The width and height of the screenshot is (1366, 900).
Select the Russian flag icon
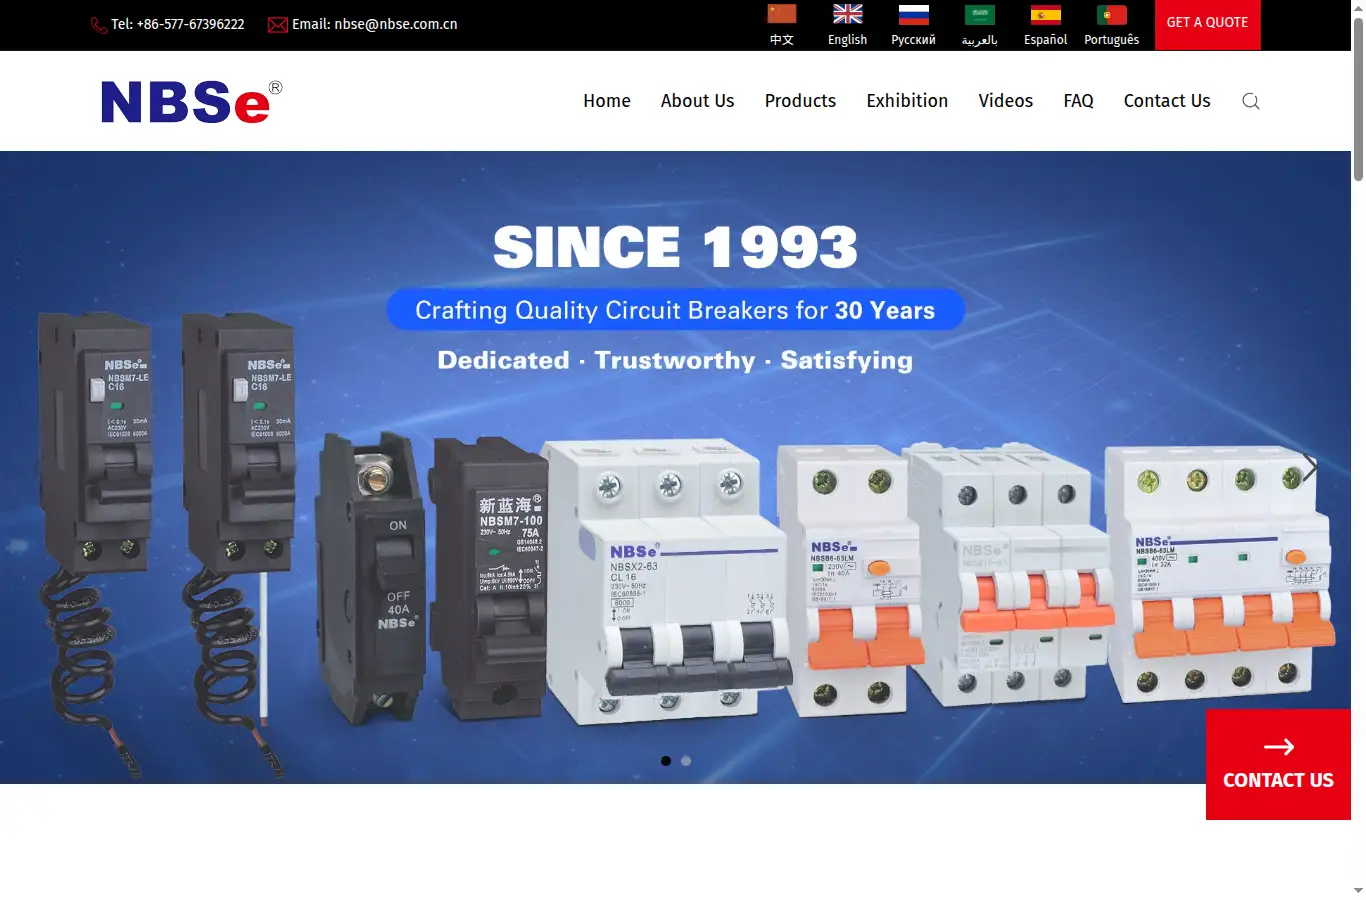[x=914, y=14]
